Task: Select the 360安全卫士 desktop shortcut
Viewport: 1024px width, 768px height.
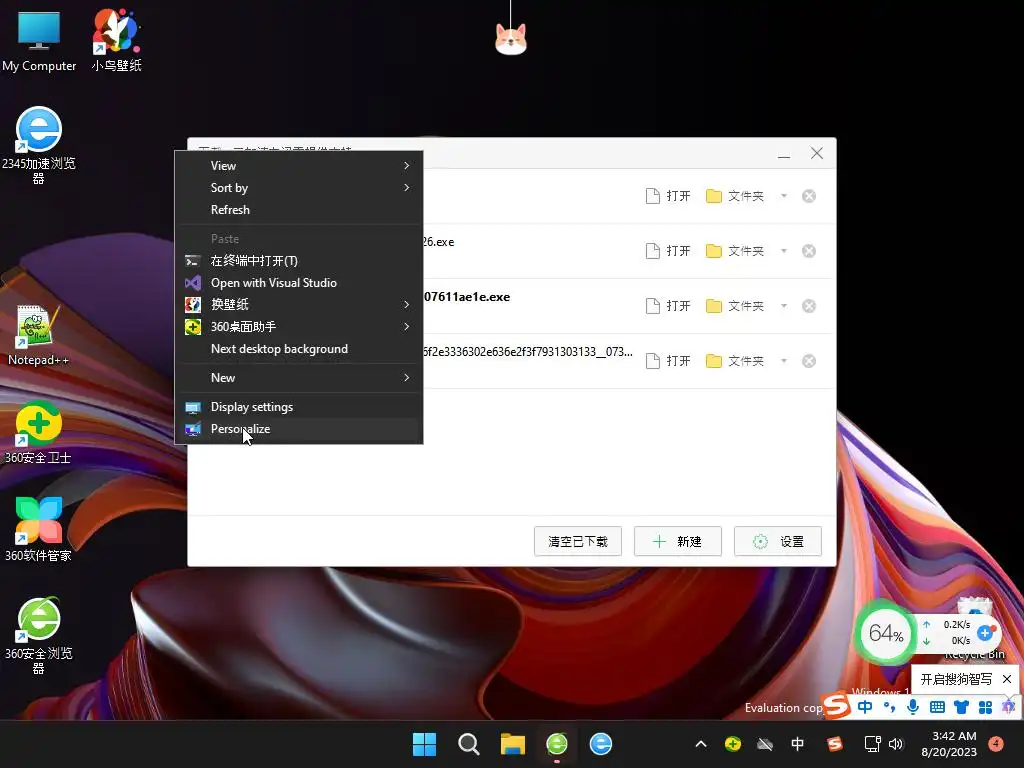Action: pos(38,432)
